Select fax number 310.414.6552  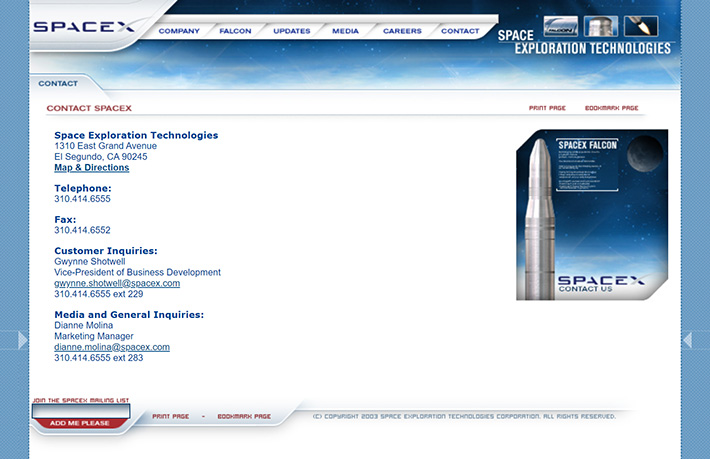click(x=82, y=230)
